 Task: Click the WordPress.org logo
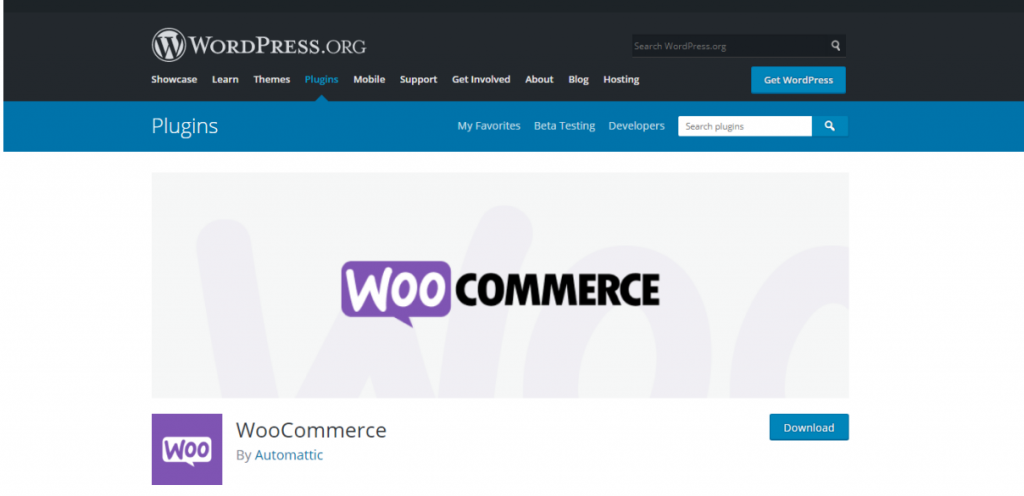pos(259,45)
